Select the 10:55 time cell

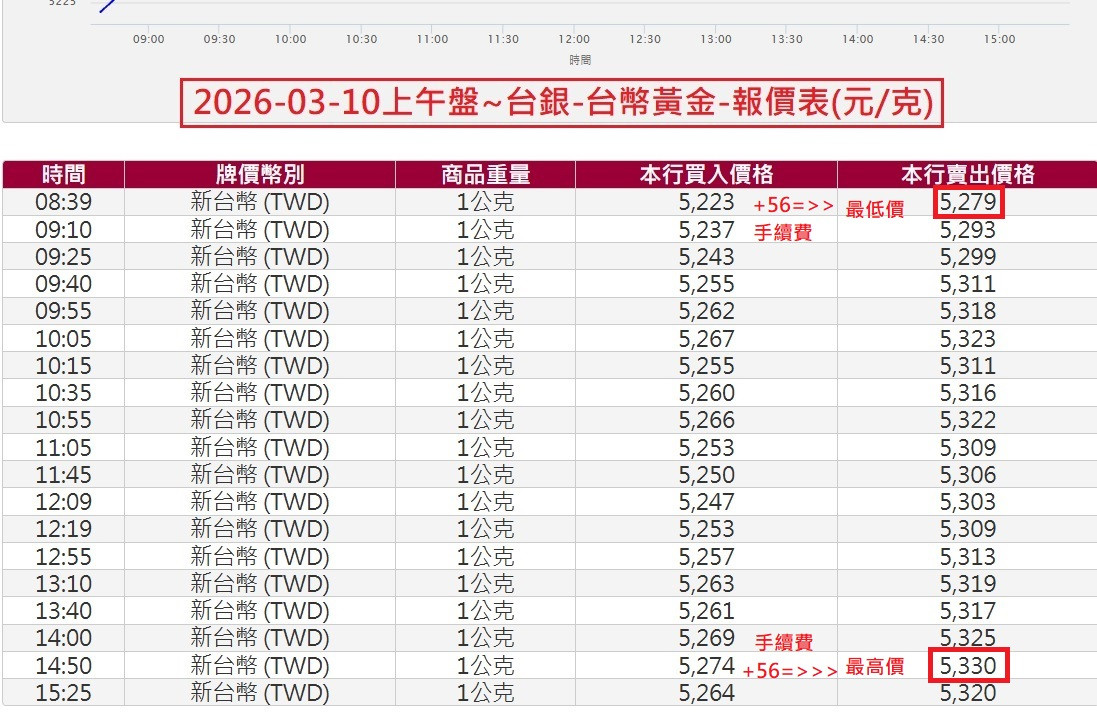click(x=64, y=421)
